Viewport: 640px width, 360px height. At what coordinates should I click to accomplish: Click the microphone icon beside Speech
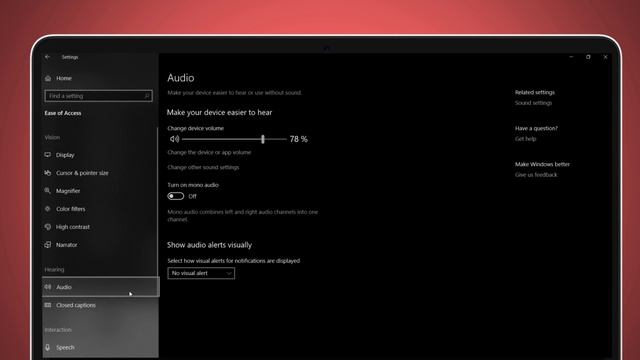pyautogui.click(x=48, y=347)
